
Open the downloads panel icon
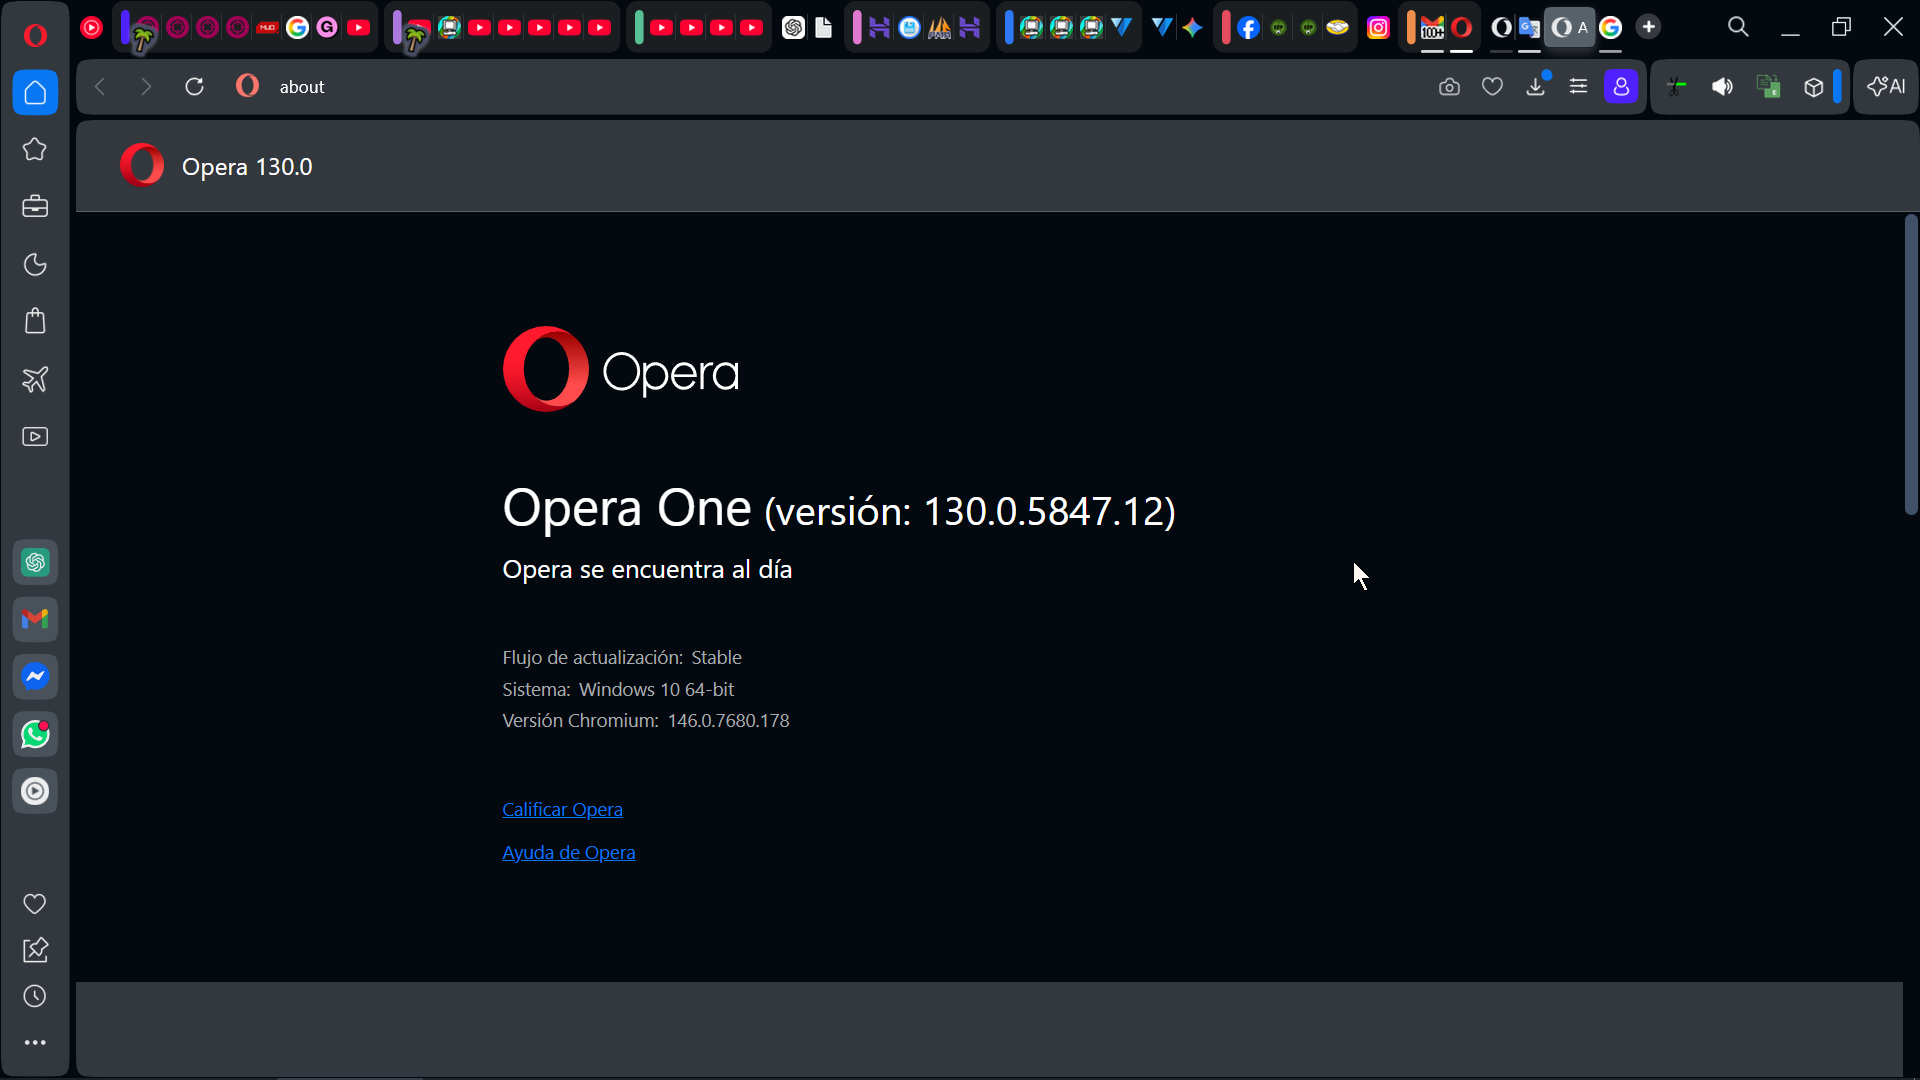(x=1536, y=87)
